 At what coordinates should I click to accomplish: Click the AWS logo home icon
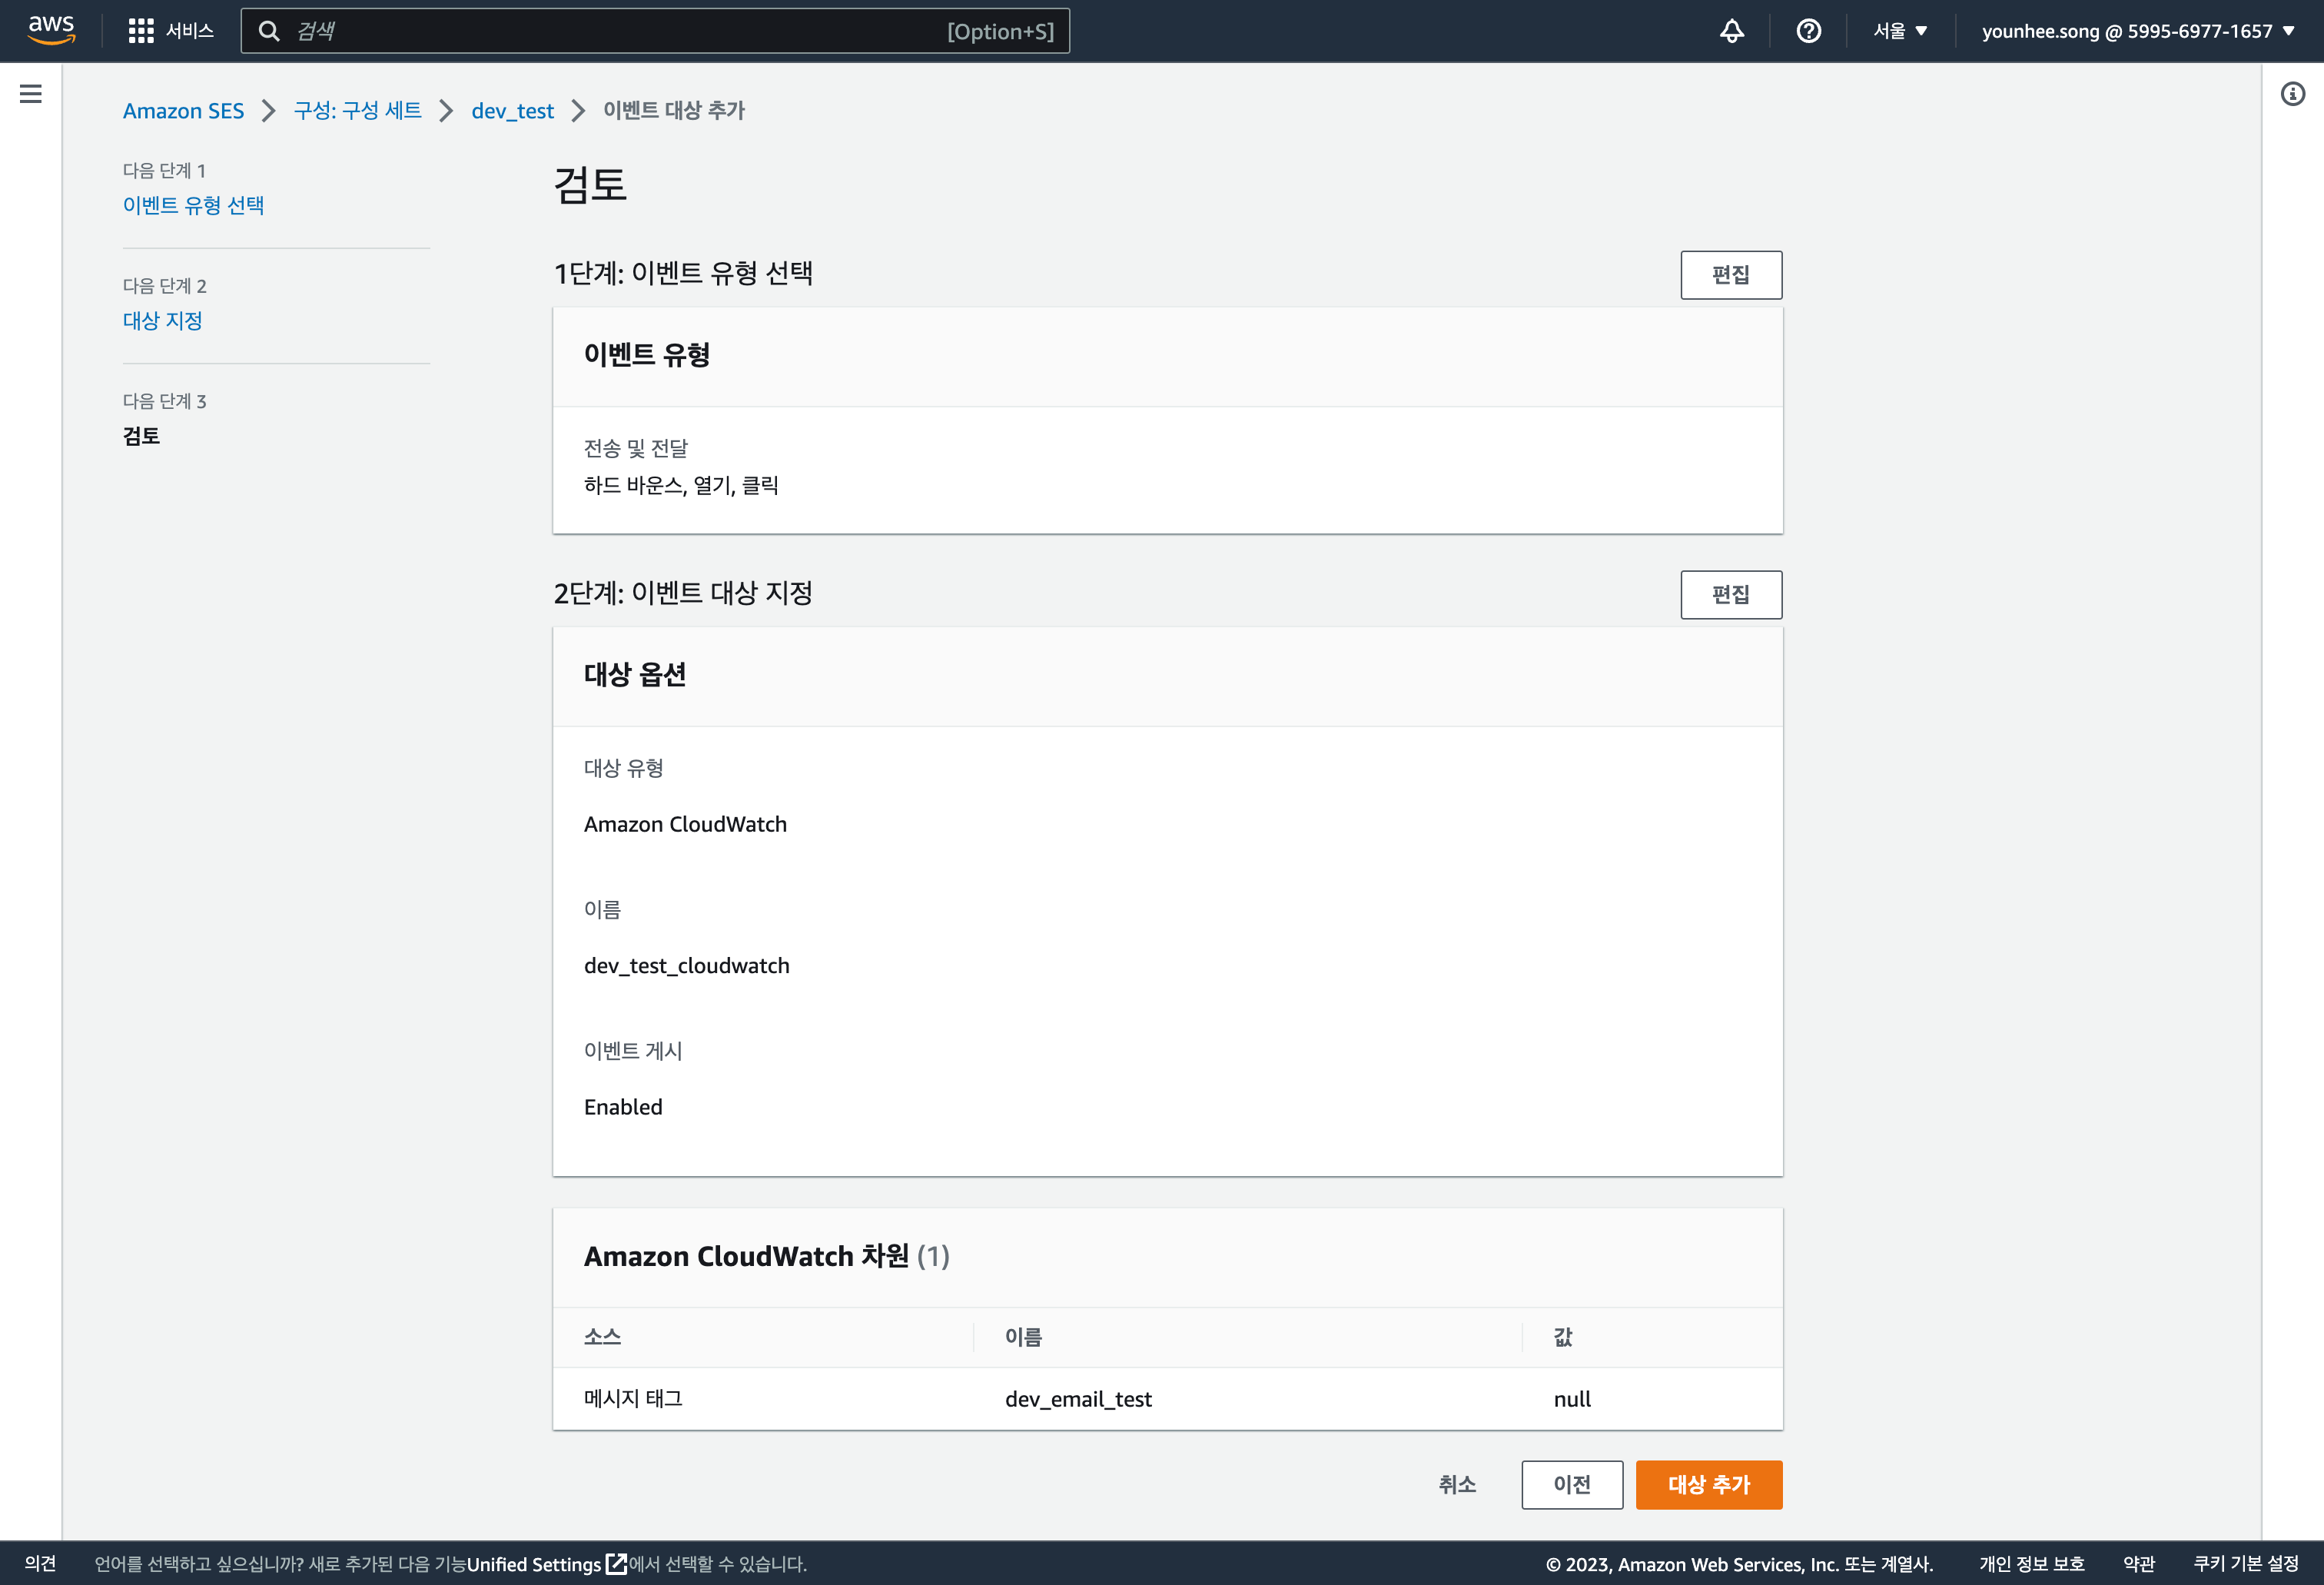pyautogui.click(x=51, y=30)
